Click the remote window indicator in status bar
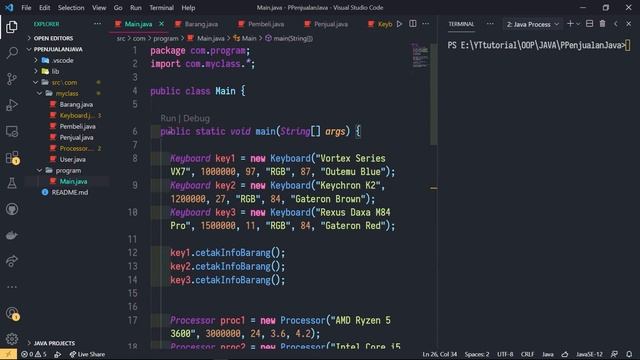The image size is (640, 360). click(8, 354)
